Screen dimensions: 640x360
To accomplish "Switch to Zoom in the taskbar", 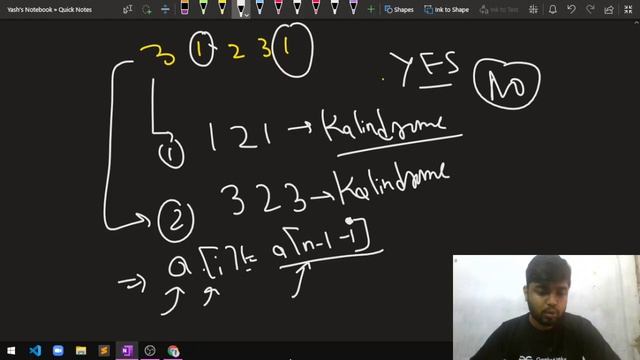I will pyautogui.click(x=58, y=351).
